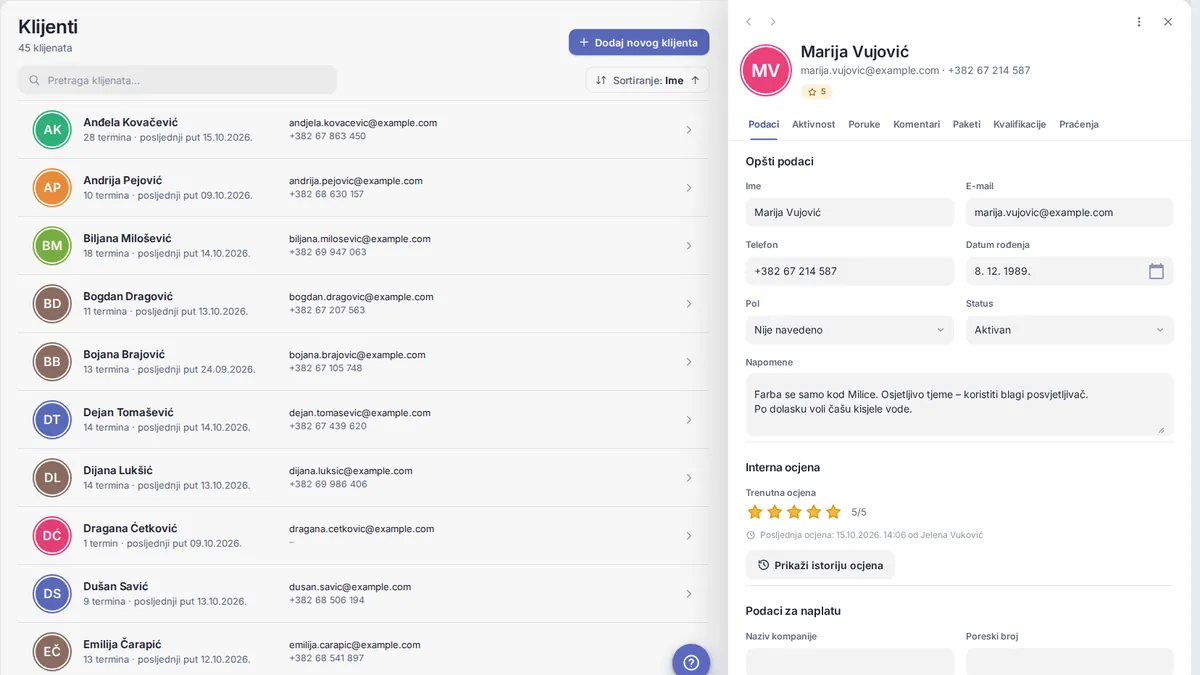Click 'Posljednja ocjena' timestamp text
This screenshot has height=675, width=1200.
tap(871, 535)
